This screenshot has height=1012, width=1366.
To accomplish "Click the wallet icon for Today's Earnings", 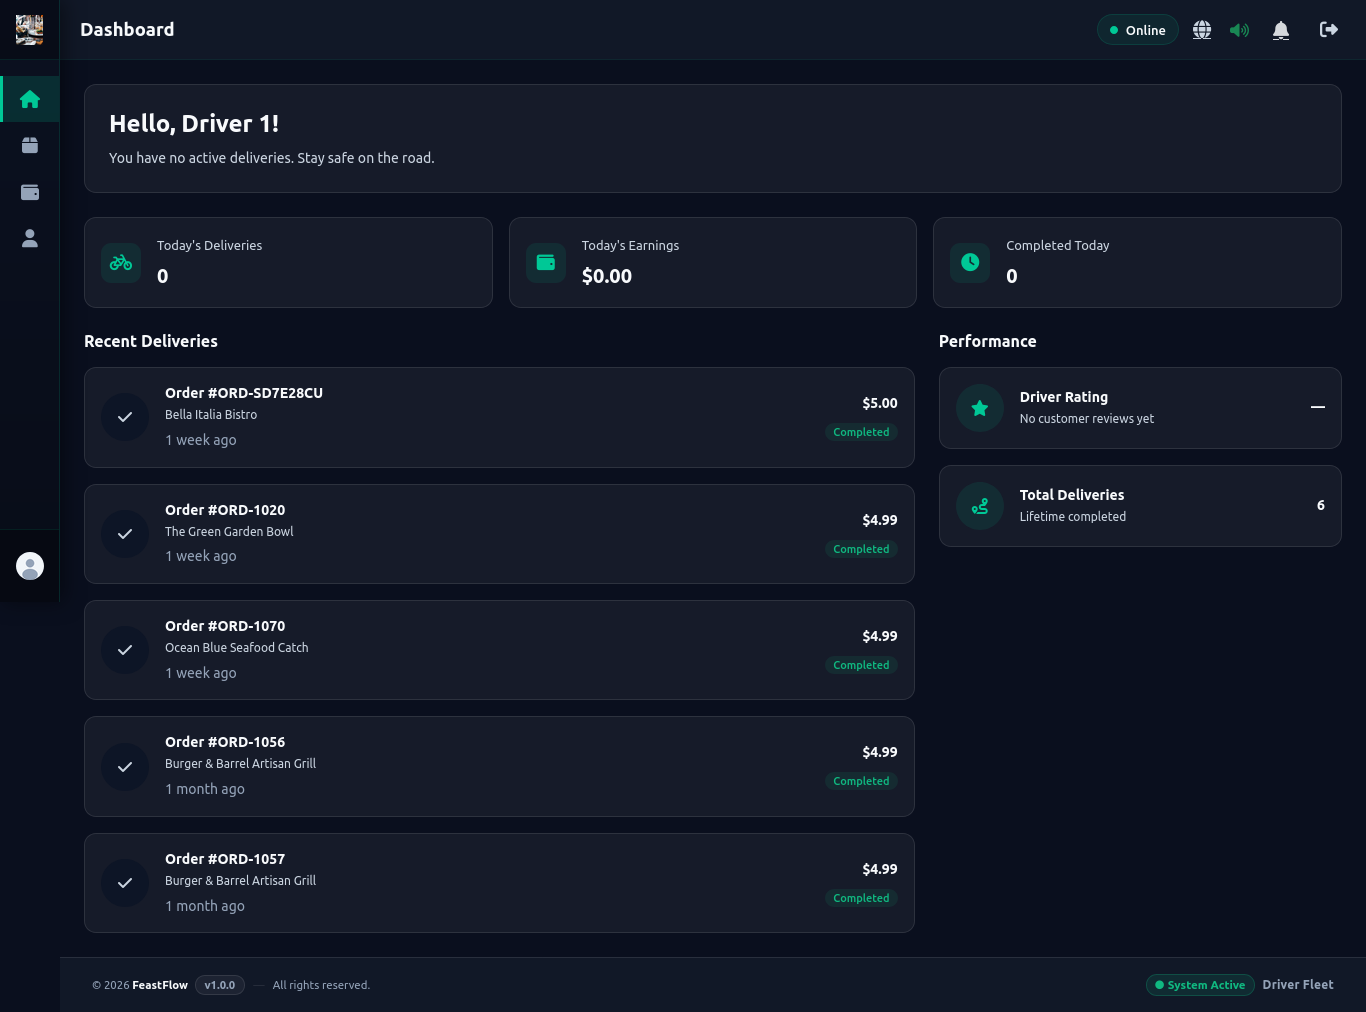I will tap(546, 263).
